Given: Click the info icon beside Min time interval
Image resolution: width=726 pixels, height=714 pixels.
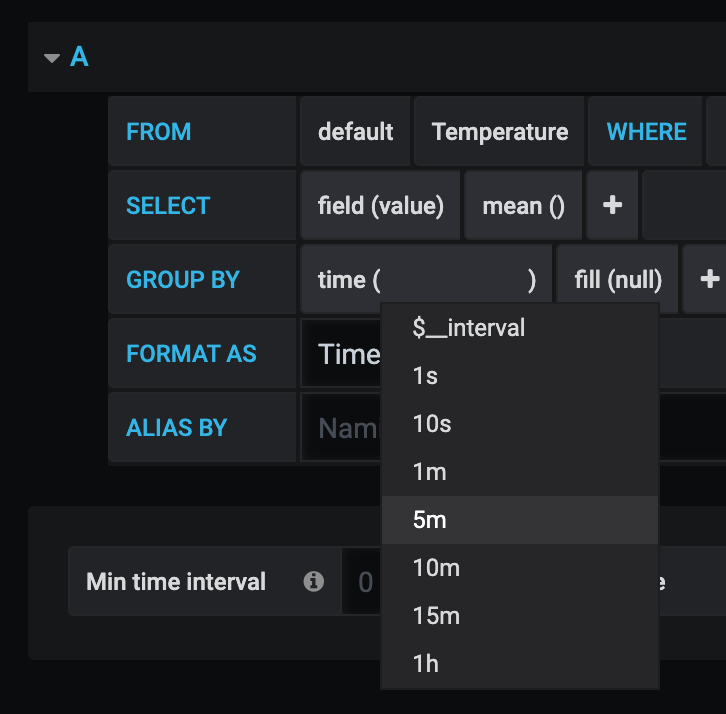Looking at the screenshot, I should [x=314, y=581].
